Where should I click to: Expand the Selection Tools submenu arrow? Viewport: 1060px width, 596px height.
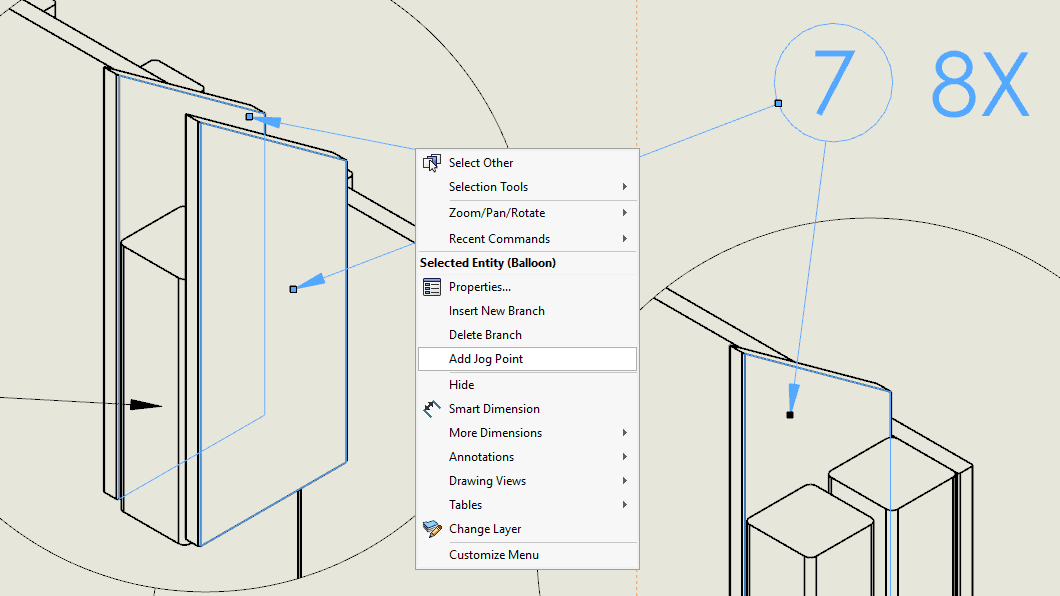pos(625,187)
